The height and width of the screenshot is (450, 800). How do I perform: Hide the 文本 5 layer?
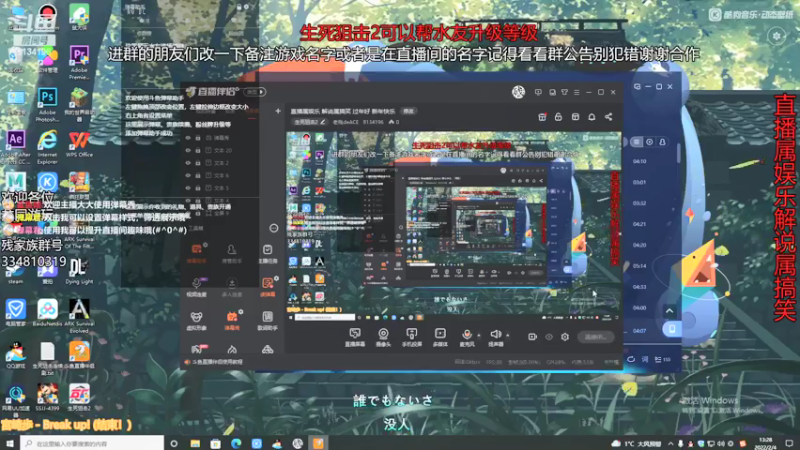click(188, 188)
